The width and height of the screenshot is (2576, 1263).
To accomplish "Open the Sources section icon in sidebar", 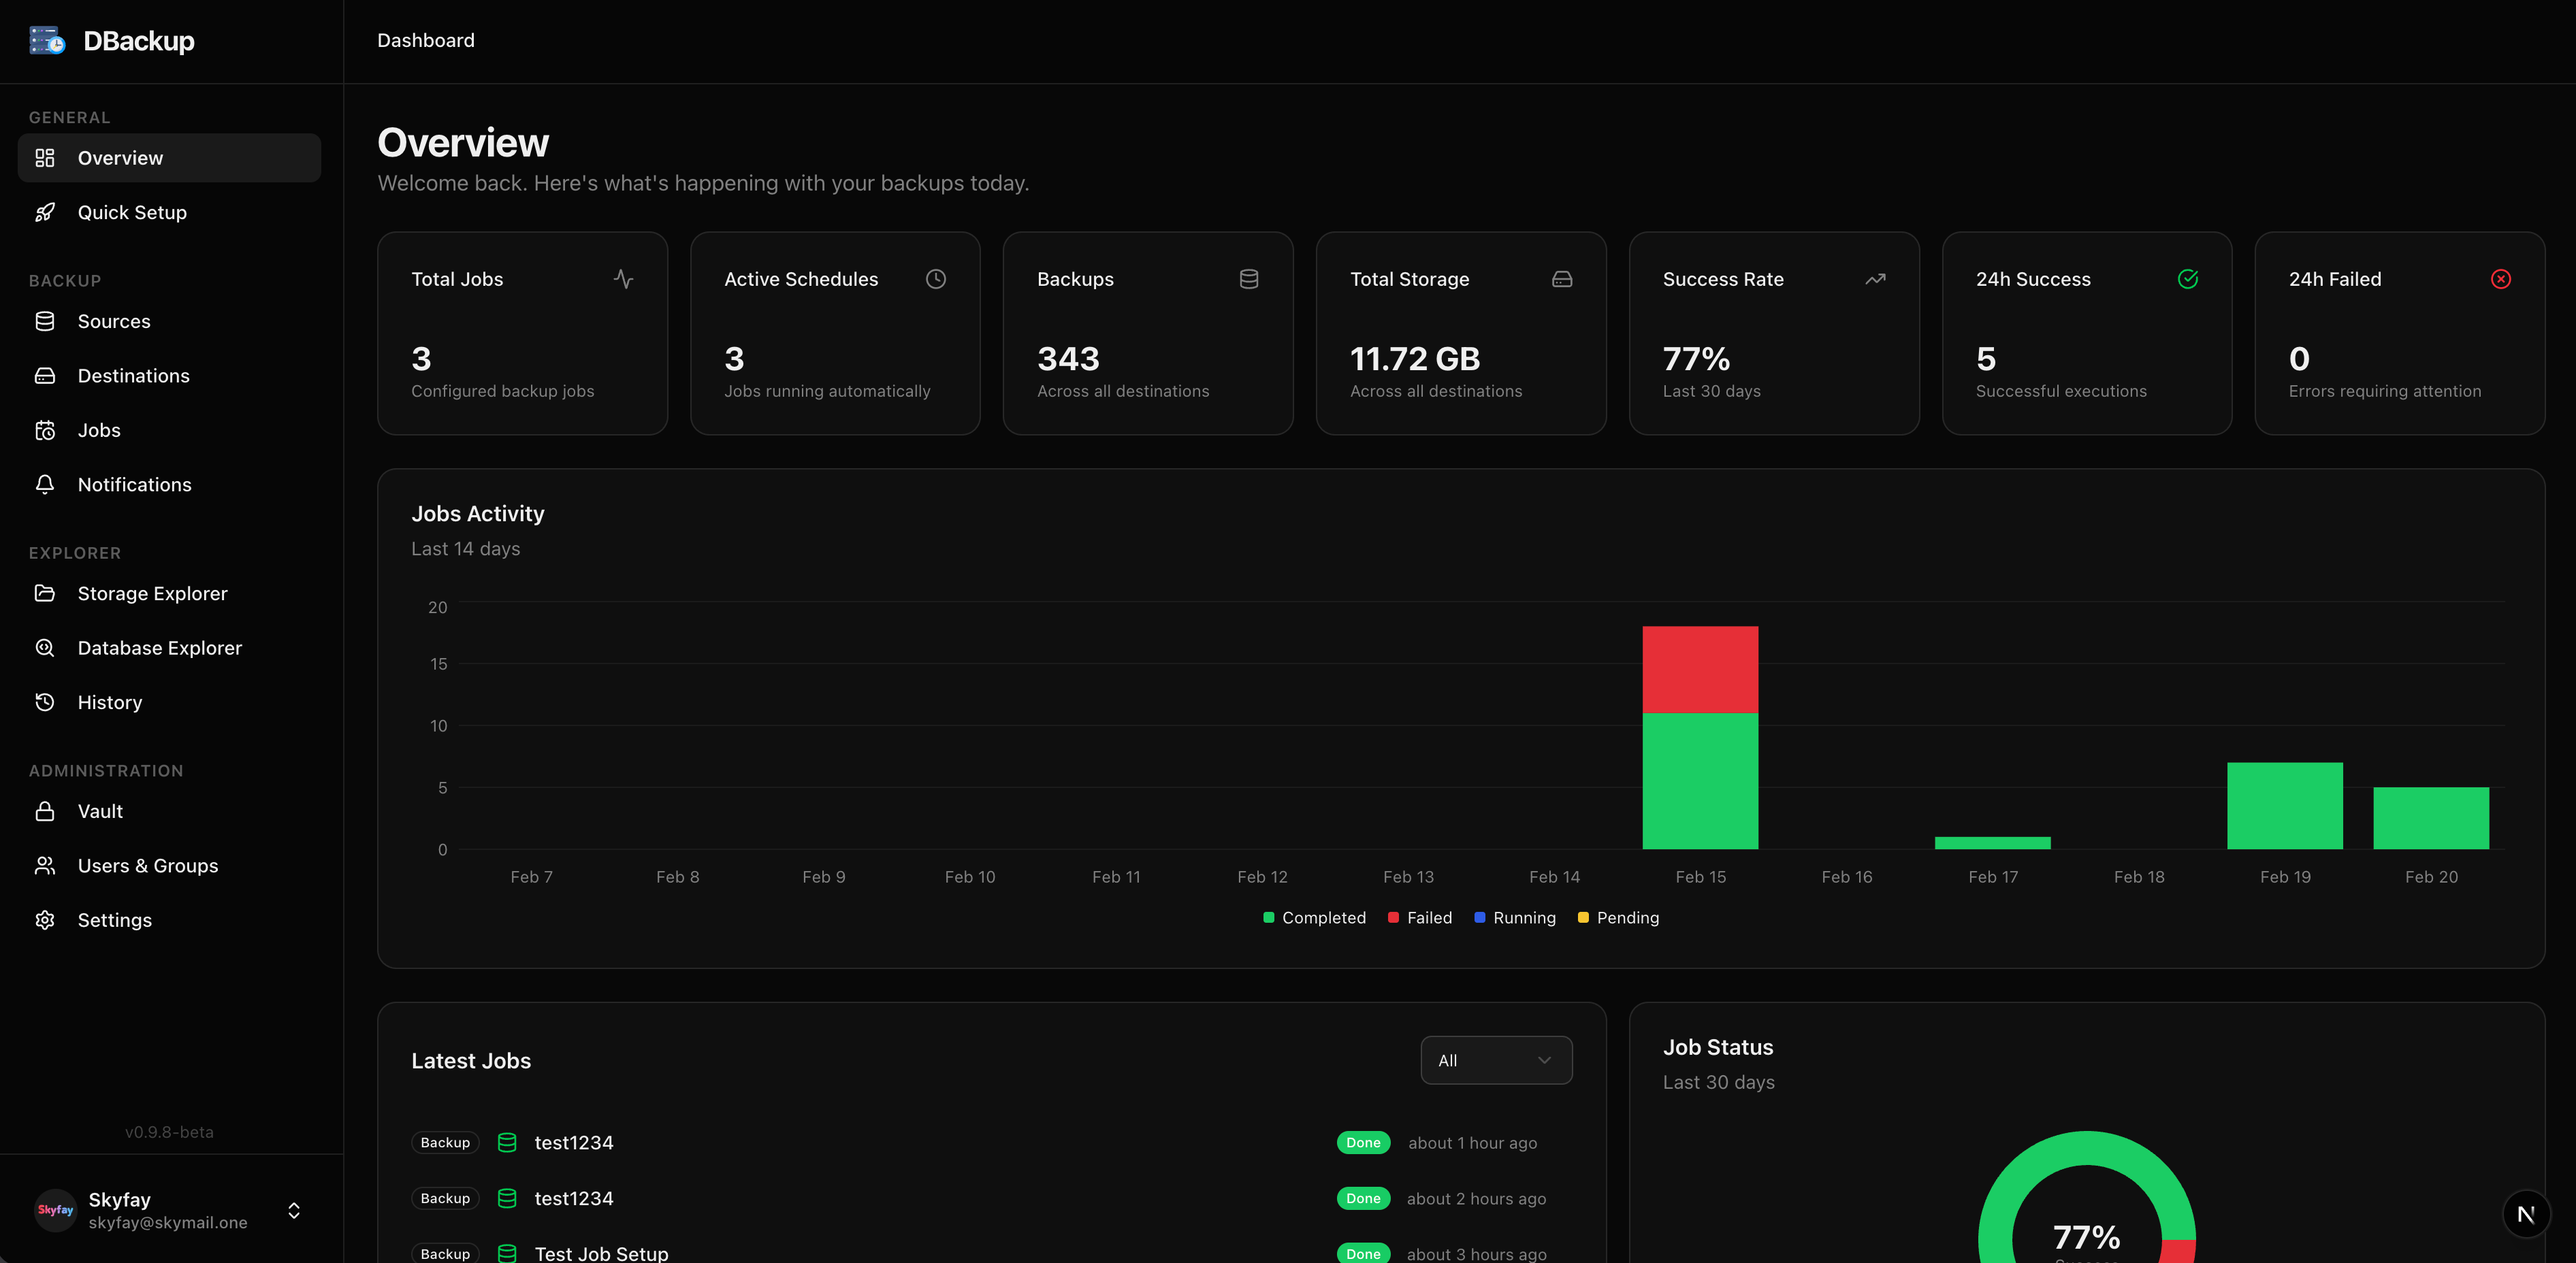I will (x=46, y=321).
